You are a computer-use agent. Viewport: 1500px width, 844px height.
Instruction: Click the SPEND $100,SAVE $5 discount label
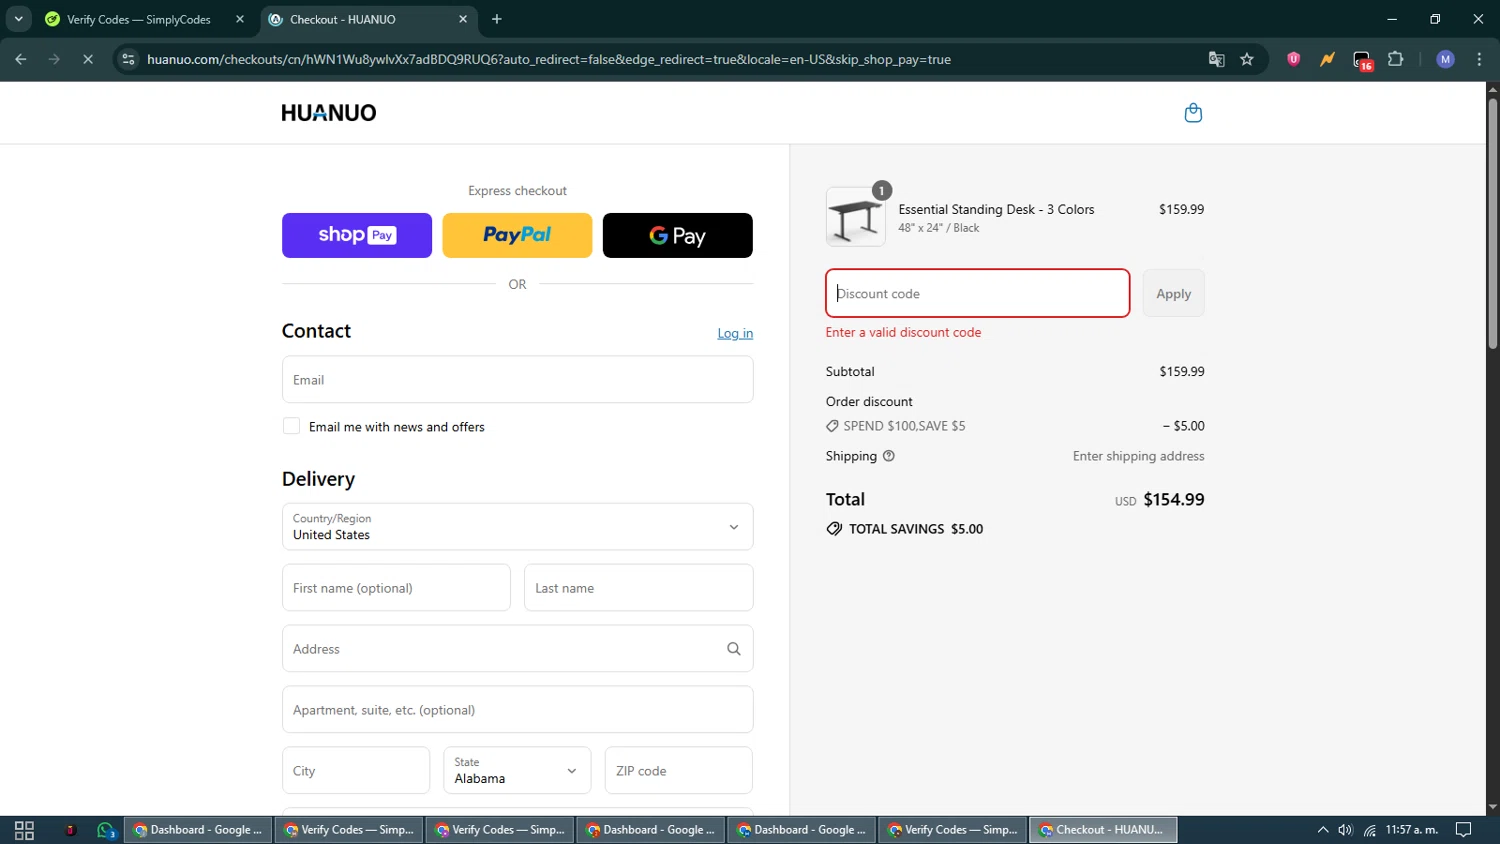(904, 426)
